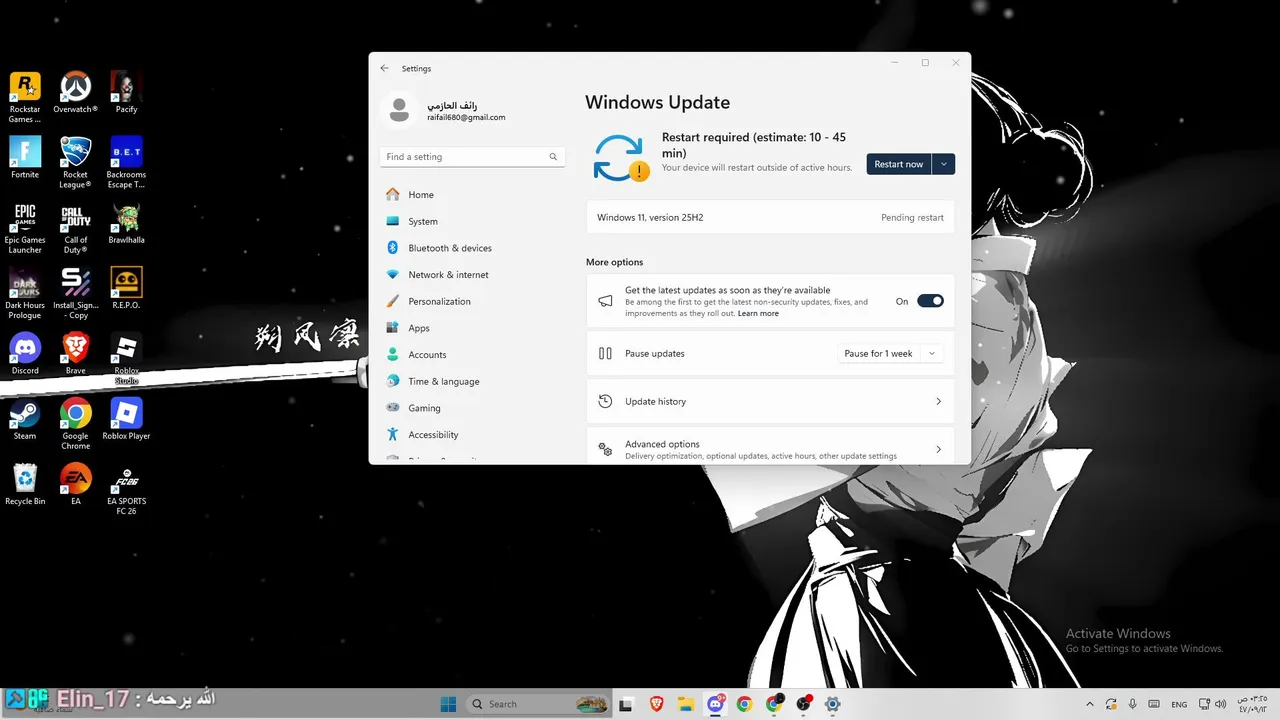1280x720 pixels.
Task: Click the Rockstar Games desktop icon
Action: [25, 97]
